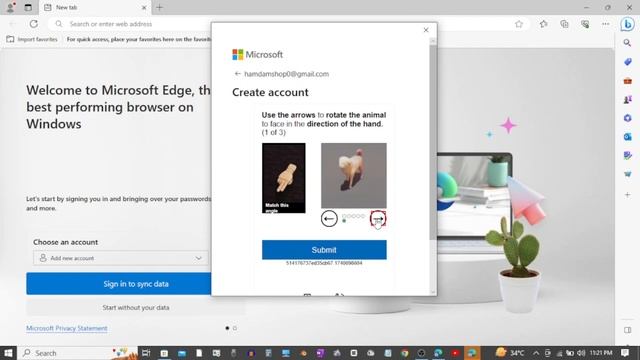
Task: Go back using the arrow before hamdamshop0@gmail.com
Action: point(237,74)
